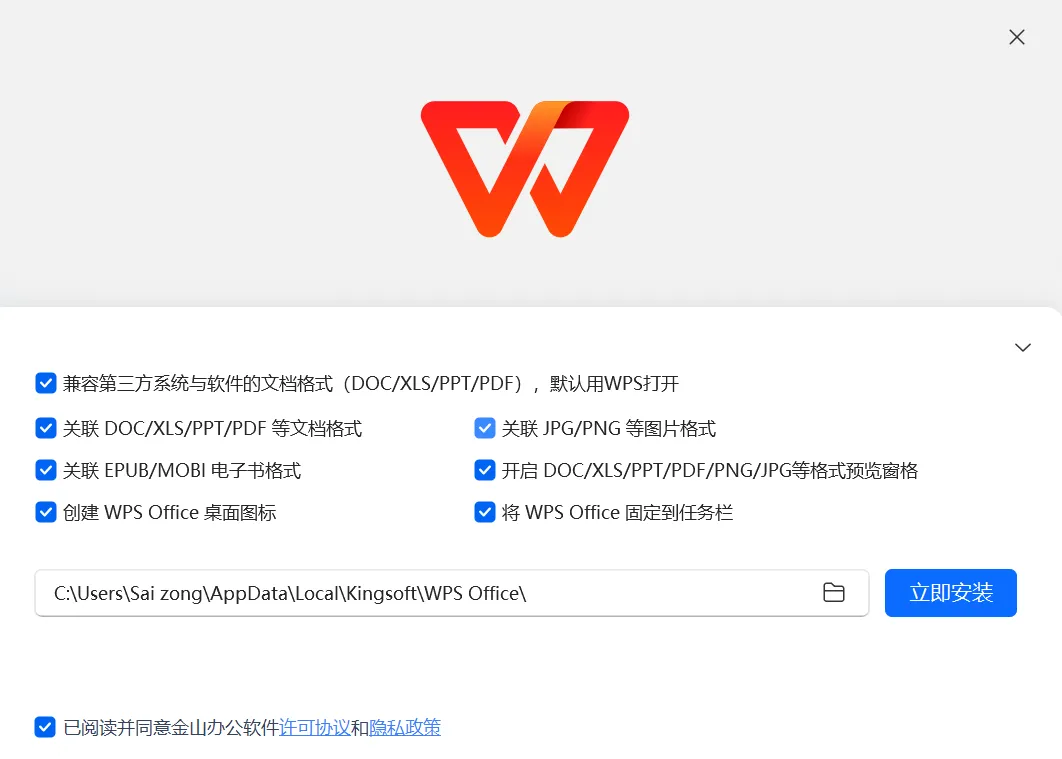Open the 隐私政策 privacy policy link

(405, 728)
